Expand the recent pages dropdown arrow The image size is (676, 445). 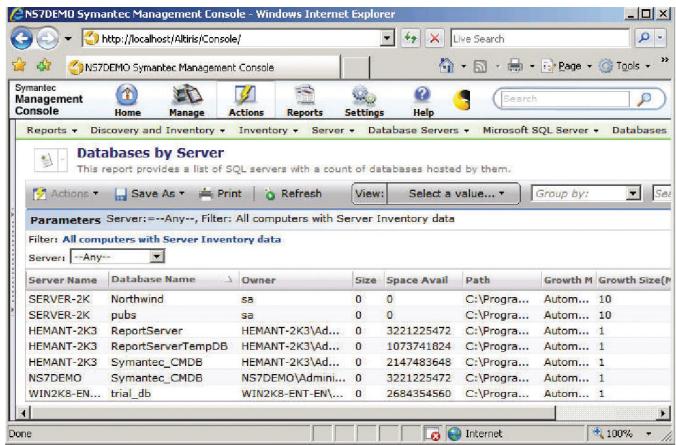point(68,39)
